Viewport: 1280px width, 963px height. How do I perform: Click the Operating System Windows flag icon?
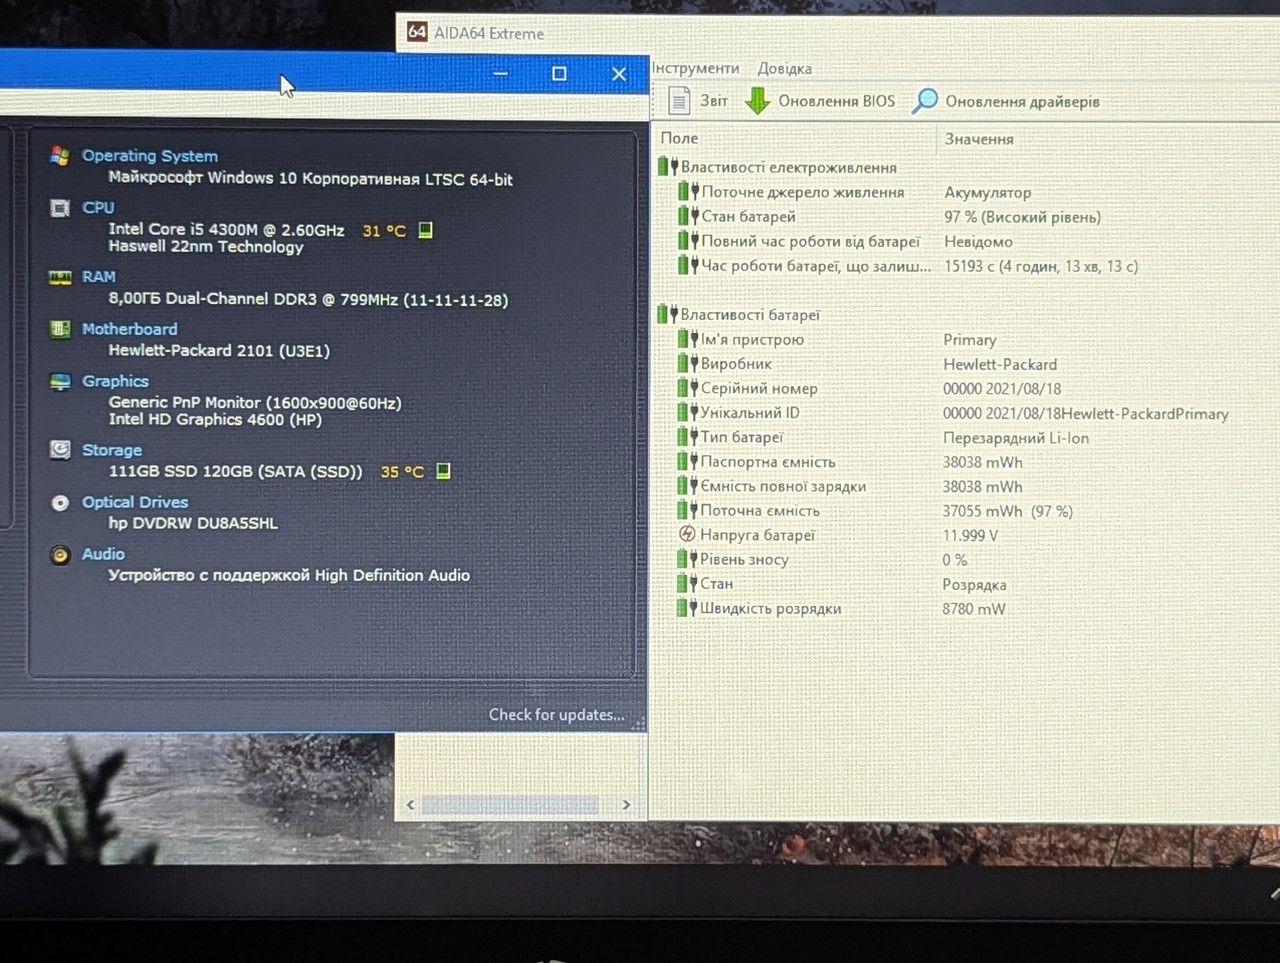pyautogui.click(x=60, y=156)
